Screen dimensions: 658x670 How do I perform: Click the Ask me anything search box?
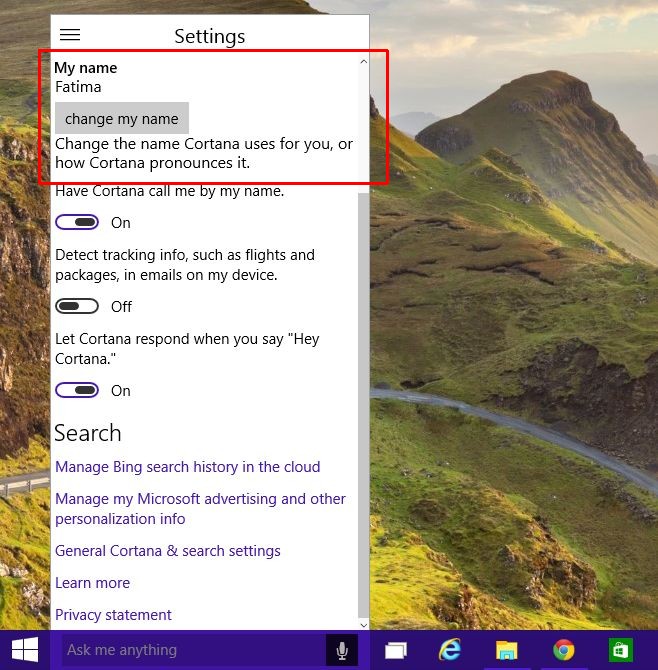click(x=194, y=650)
